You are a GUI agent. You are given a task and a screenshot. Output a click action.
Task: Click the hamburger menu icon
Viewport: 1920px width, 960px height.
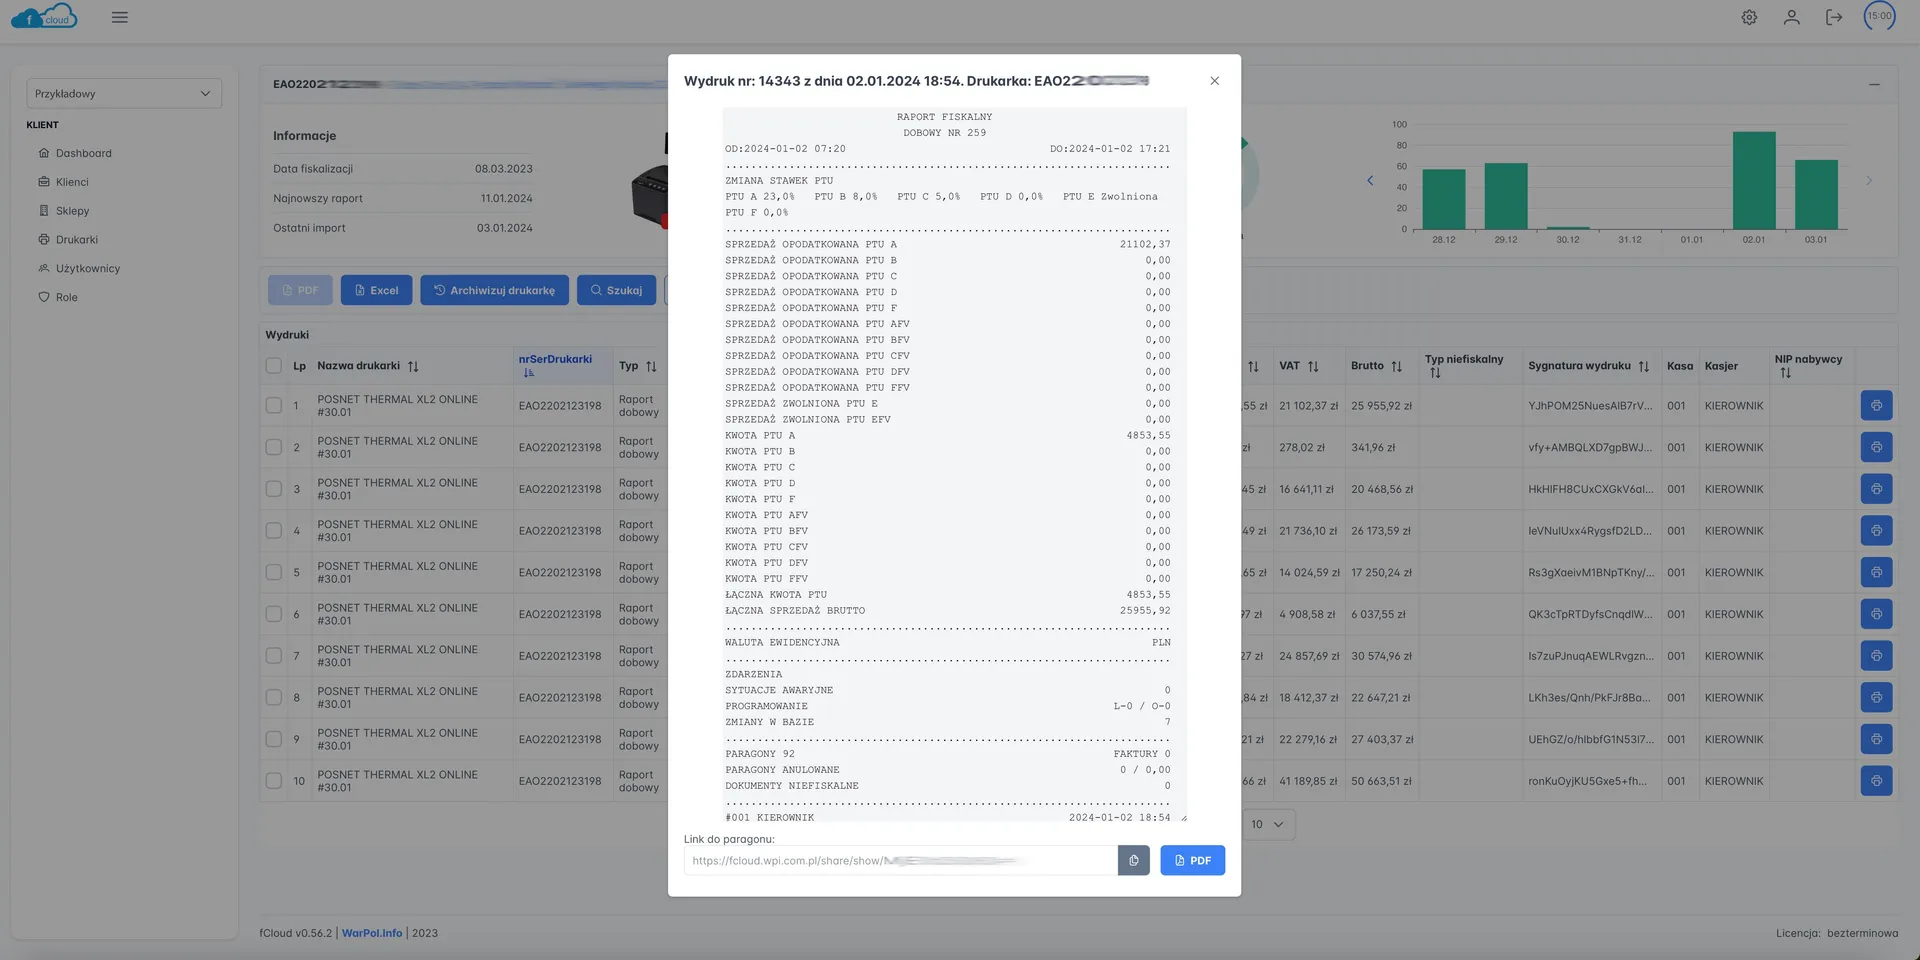tap(120, 17)
